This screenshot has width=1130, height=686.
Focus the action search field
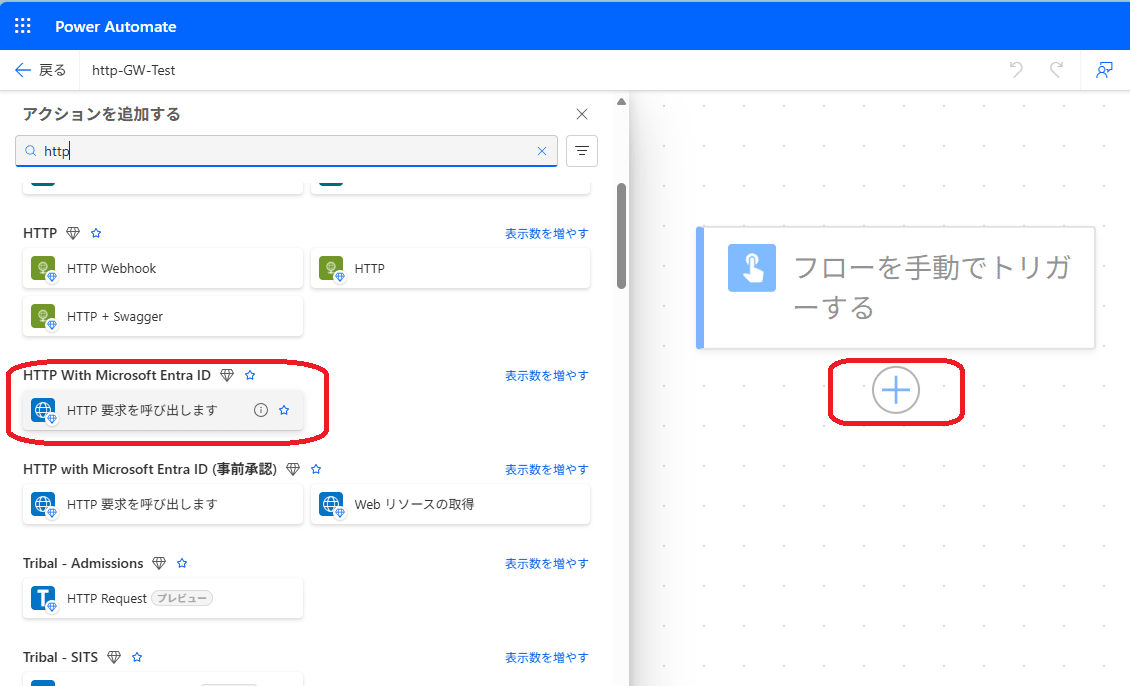coord(286,151)
